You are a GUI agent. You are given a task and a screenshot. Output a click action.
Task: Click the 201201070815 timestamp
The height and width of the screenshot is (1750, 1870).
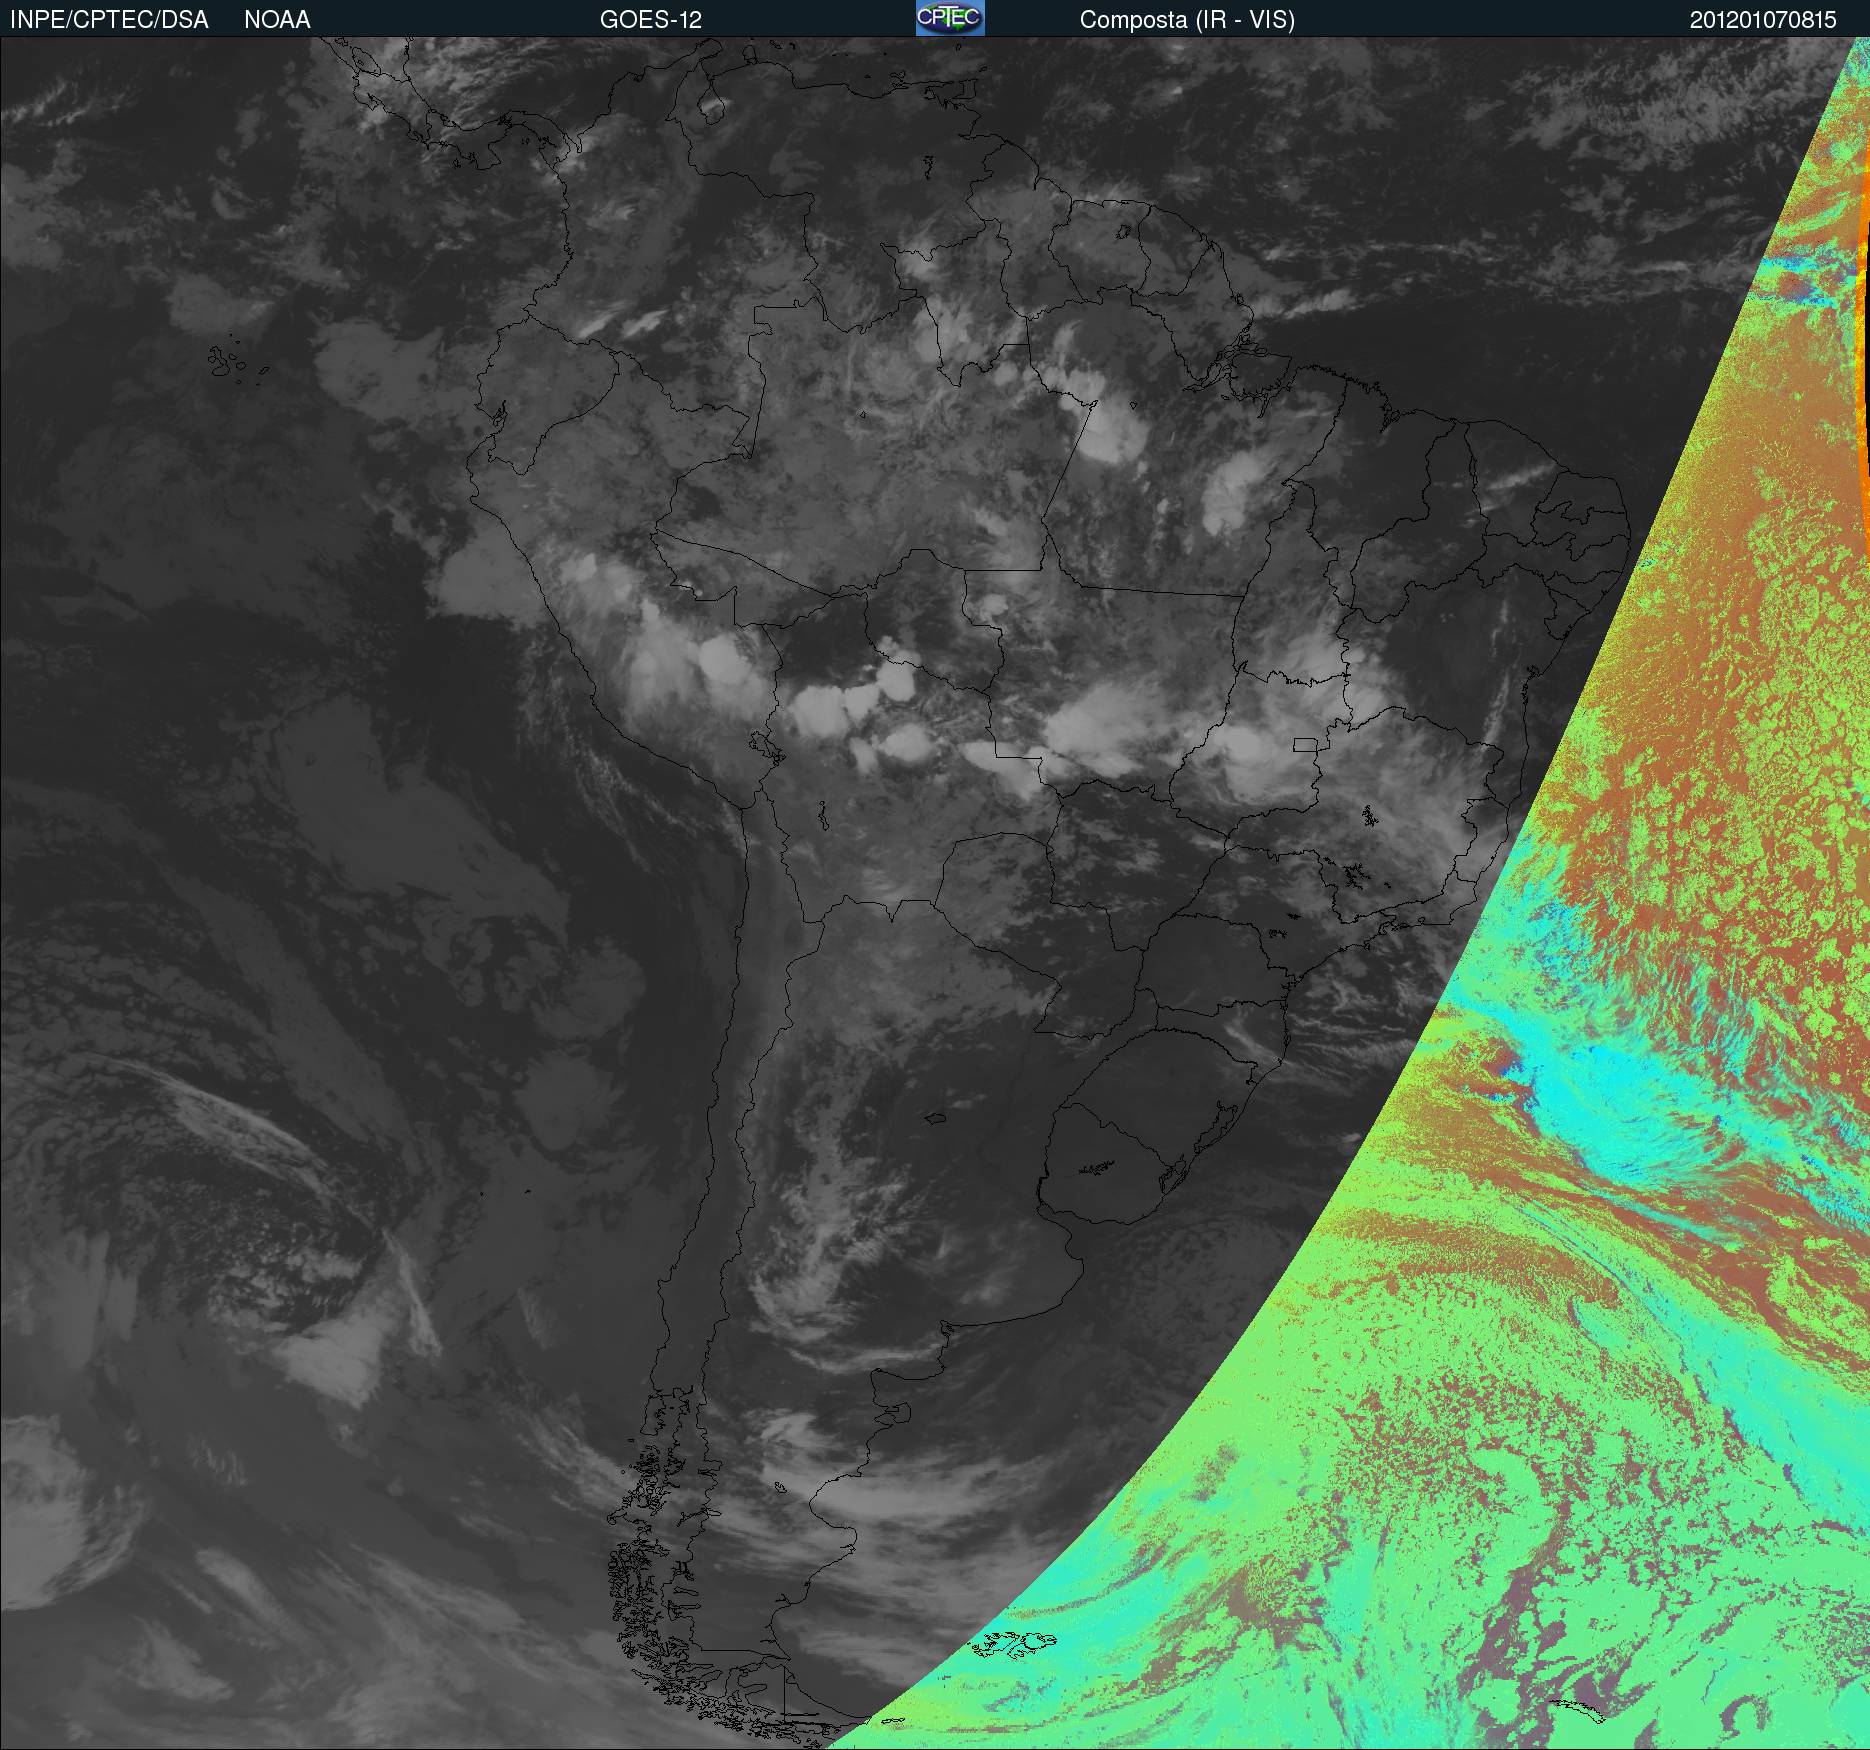[1763, 20]
